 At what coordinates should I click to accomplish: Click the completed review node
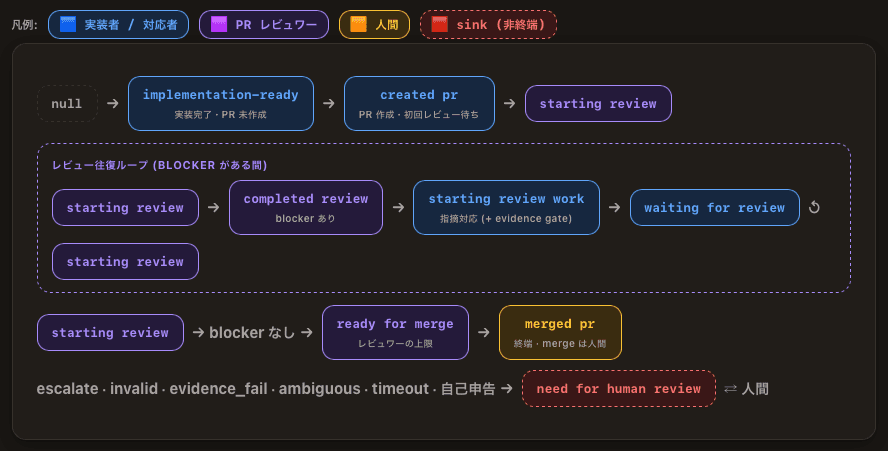click(x=306, y=207)
